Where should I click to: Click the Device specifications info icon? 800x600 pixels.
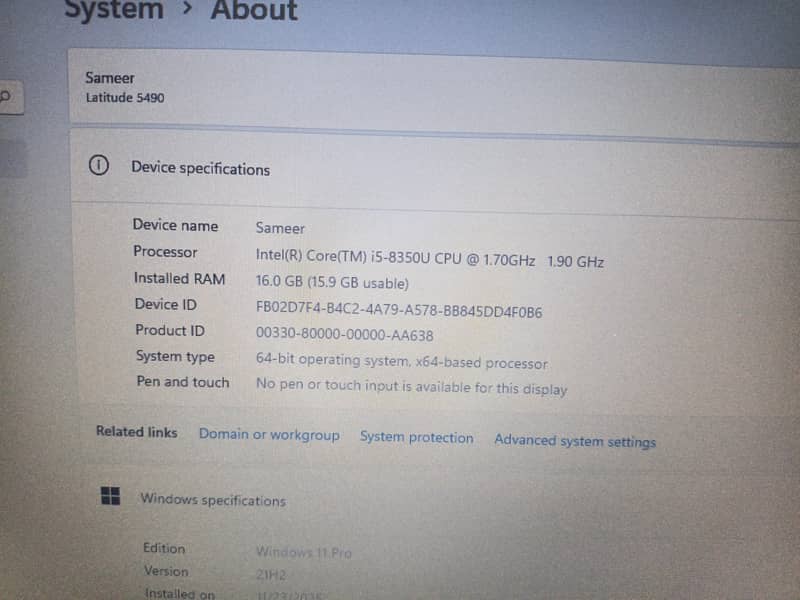(x=98, y=167)
